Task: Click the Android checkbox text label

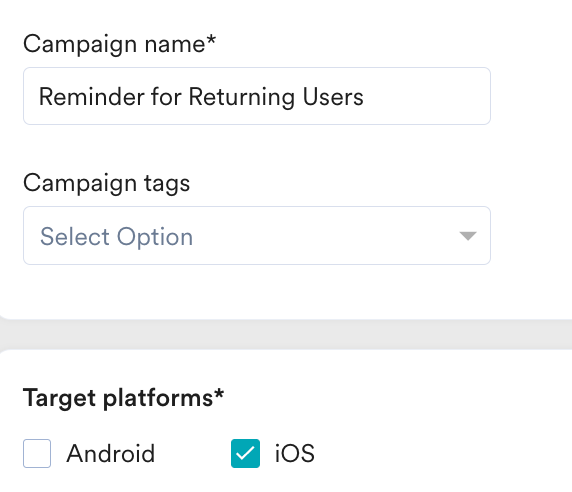Action: point(111,454)
